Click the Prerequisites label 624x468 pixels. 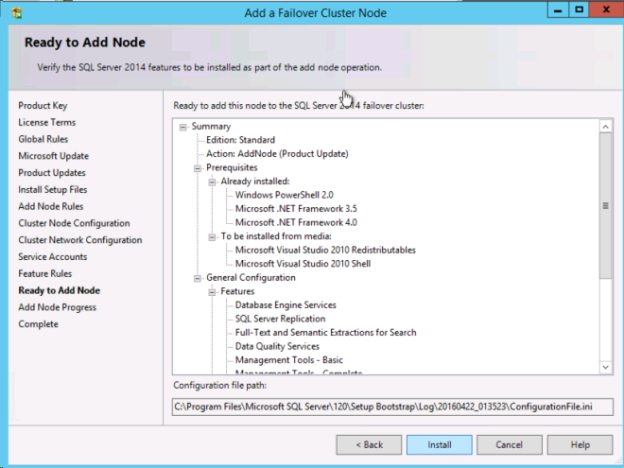pos(232,168)
